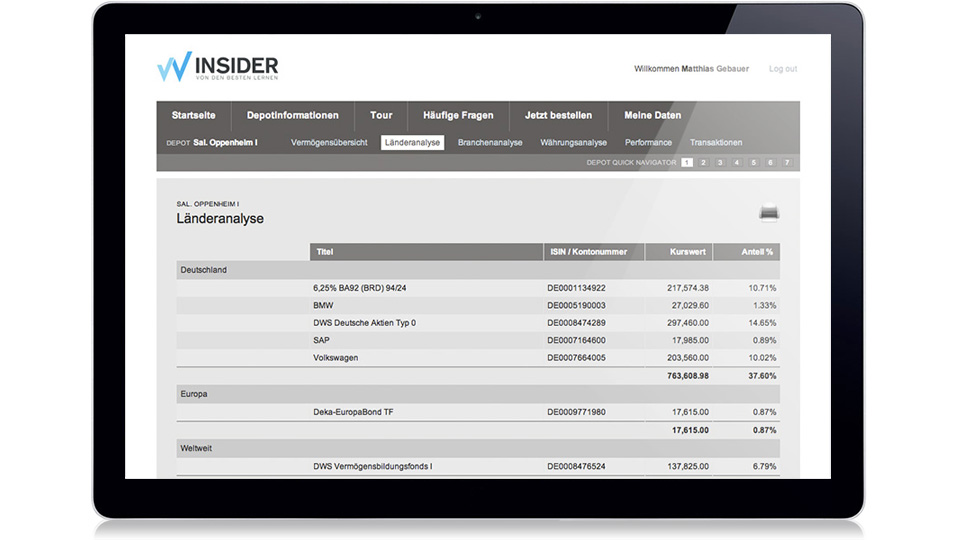
Task: Select depot 7 in quick navigator
Action: pyautogui.click(x=787, y=162)
